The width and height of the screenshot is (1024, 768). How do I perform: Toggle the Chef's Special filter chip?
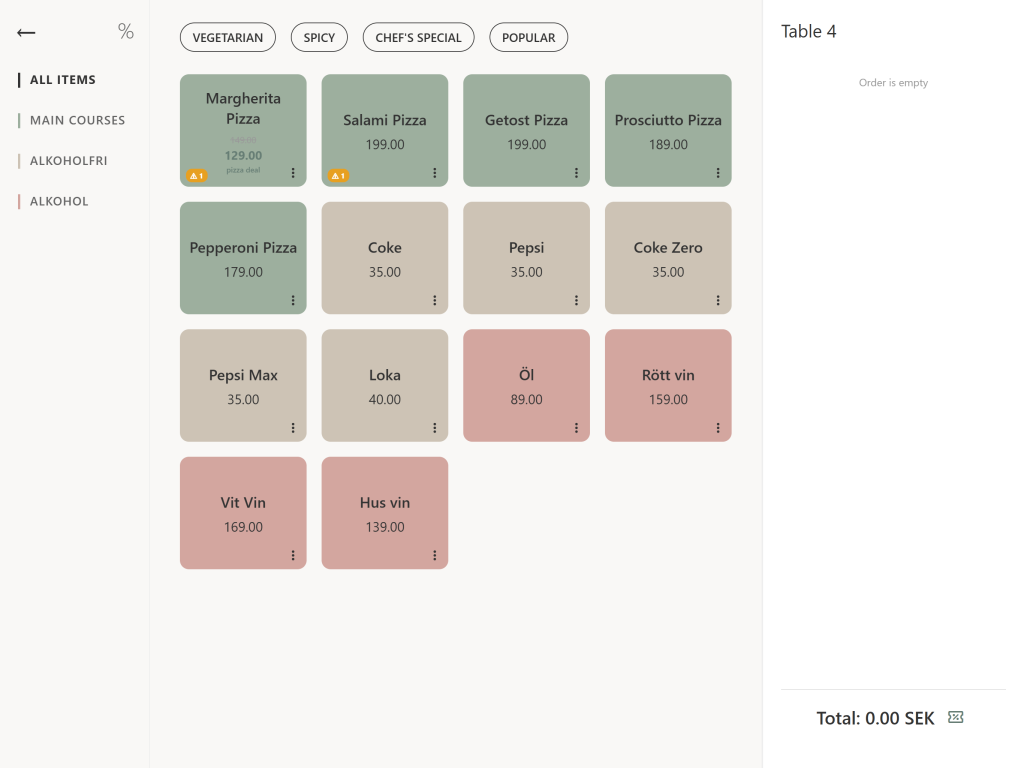419,37
